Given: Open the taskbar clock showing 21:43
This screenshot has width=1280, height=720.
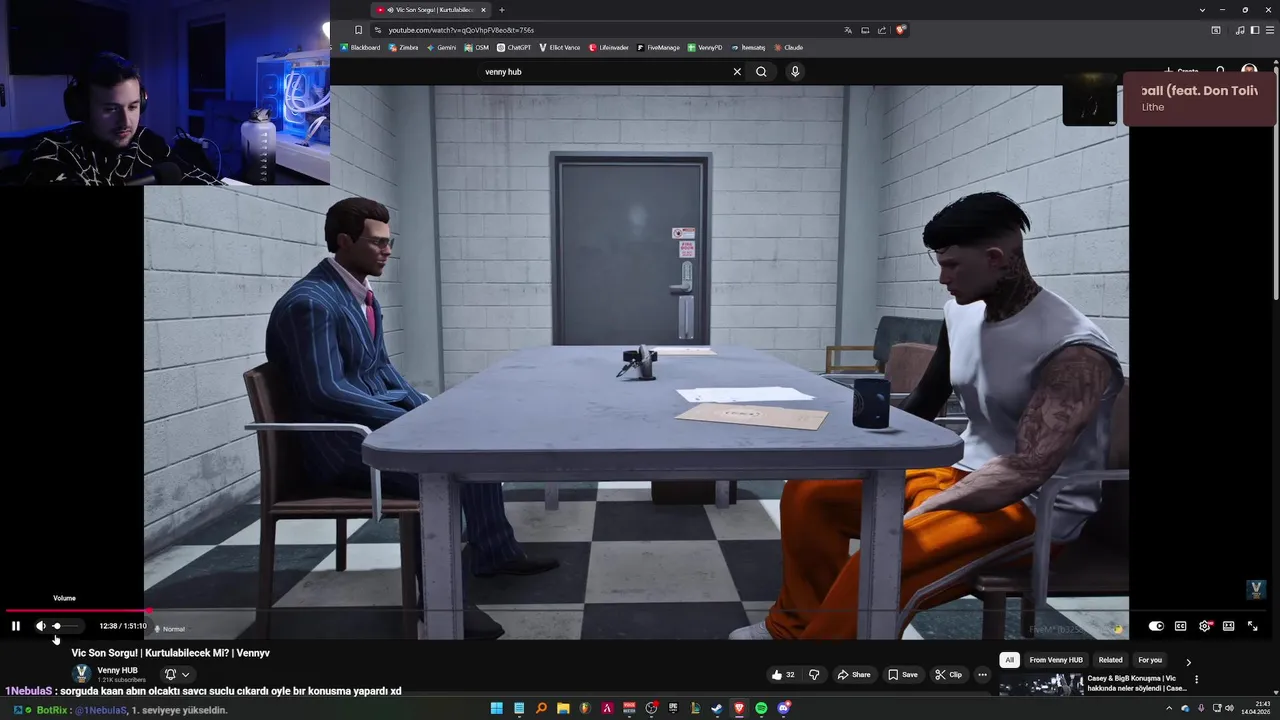Looking at the screenshot, I should 1255,708.
